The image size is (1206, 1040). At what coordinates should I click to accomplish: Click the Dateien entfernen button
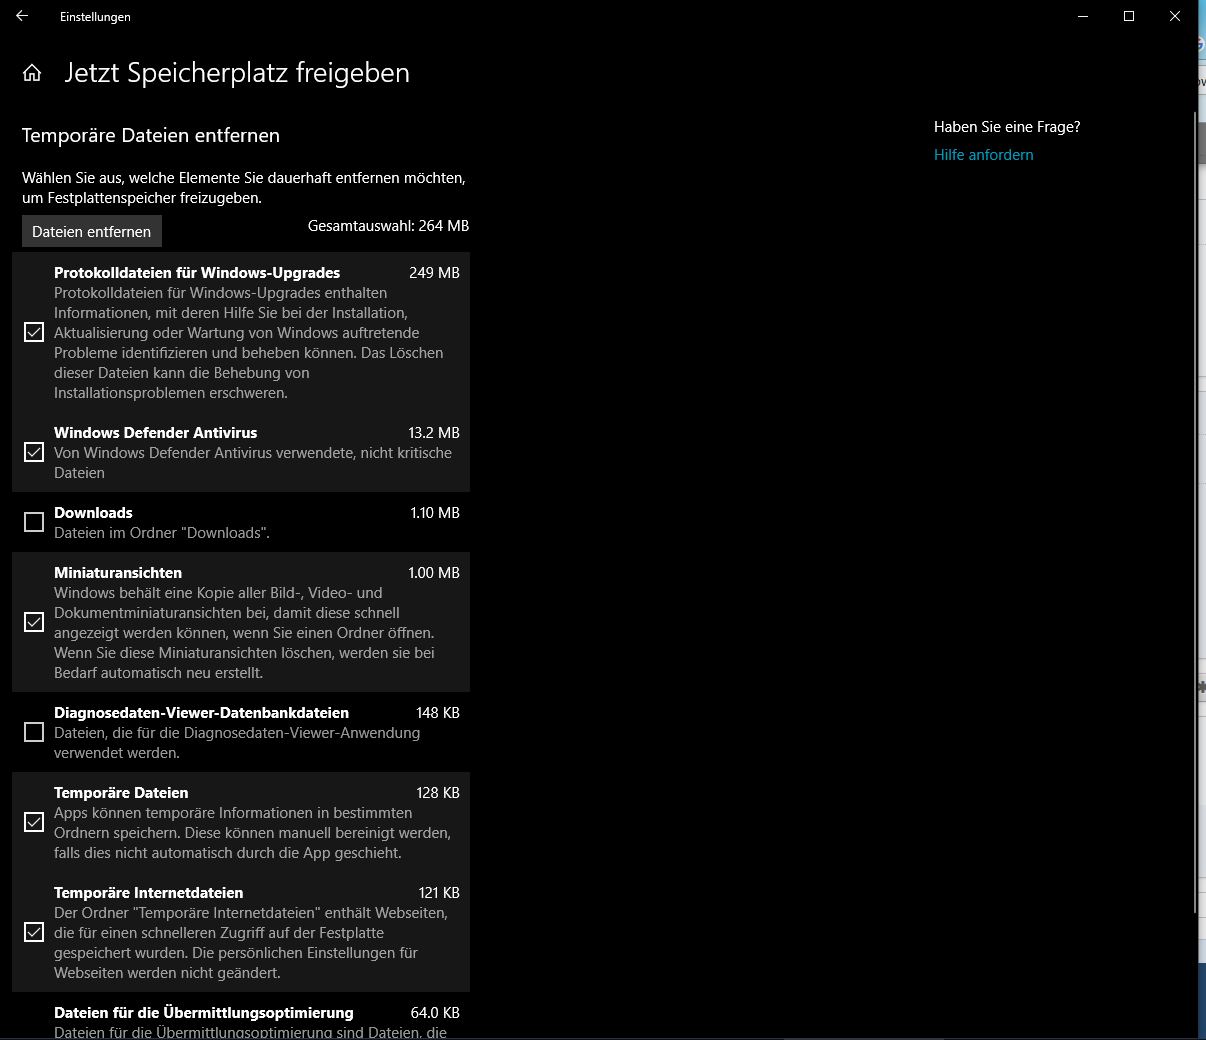tap(91, 231)
